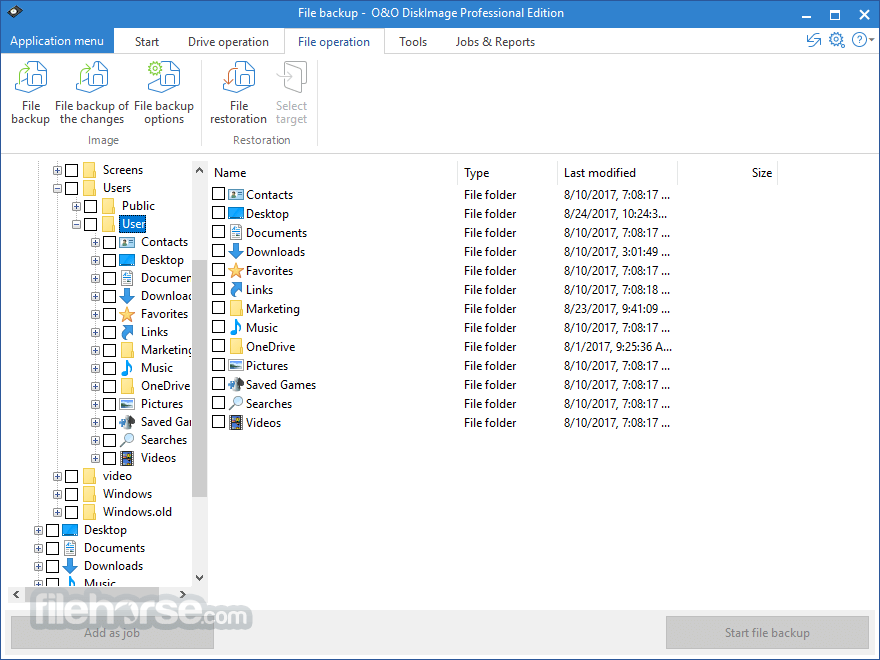This screenshot has width=880, height=660.
Task: Switch to the Start tab
Action: pos(146,42)
